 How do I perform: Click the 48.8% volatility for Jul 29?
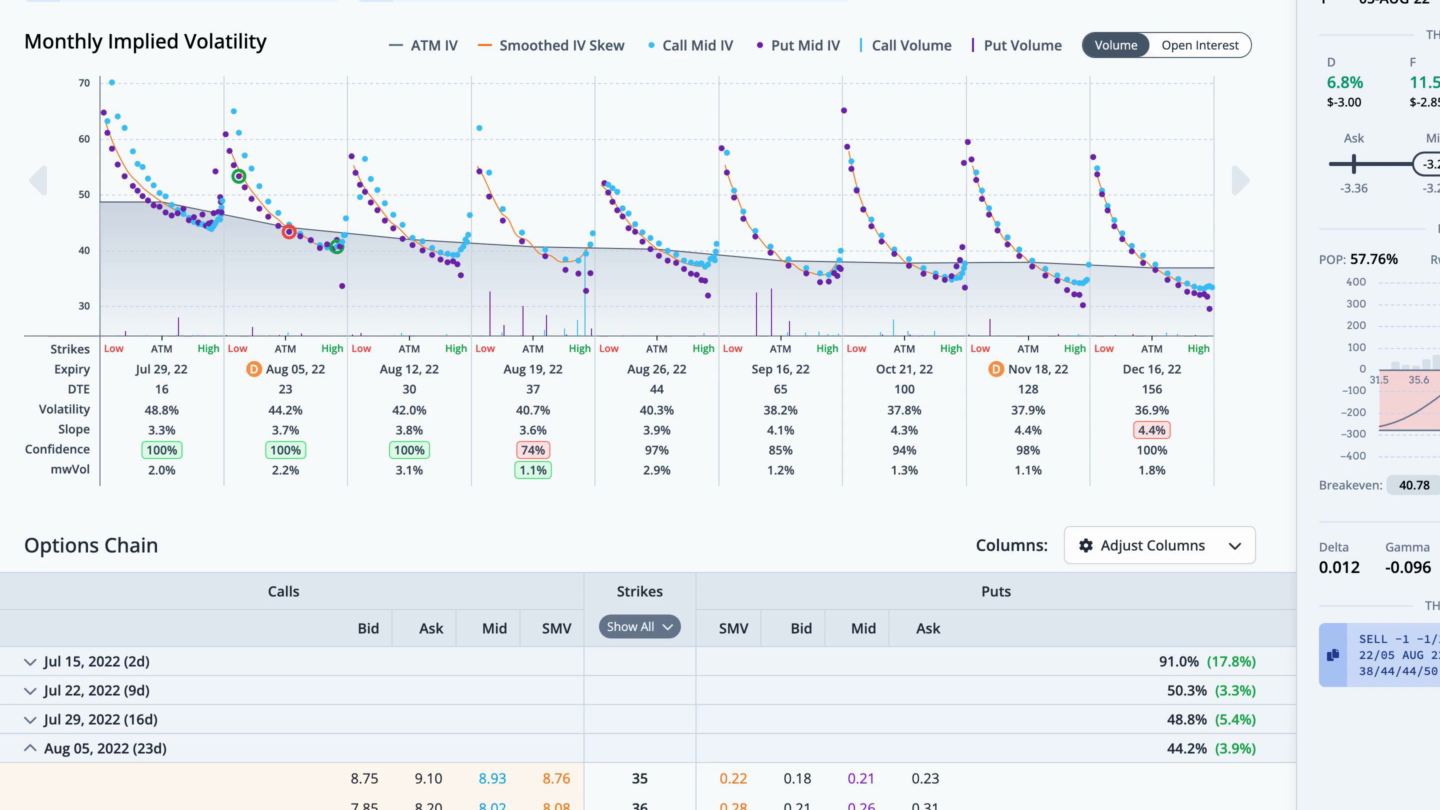(162, 410)
